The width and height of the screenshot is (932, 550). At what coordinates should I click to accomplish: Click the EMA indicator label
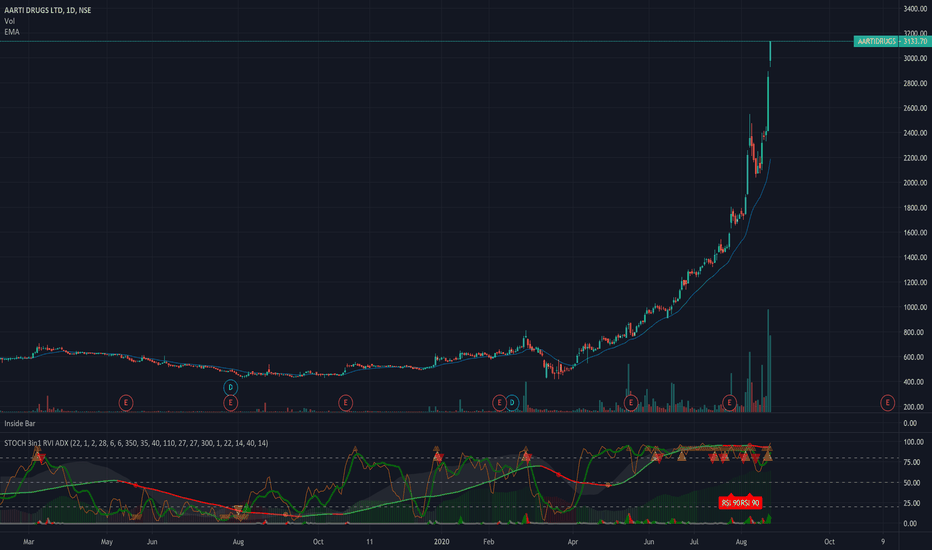pos(12,32)
